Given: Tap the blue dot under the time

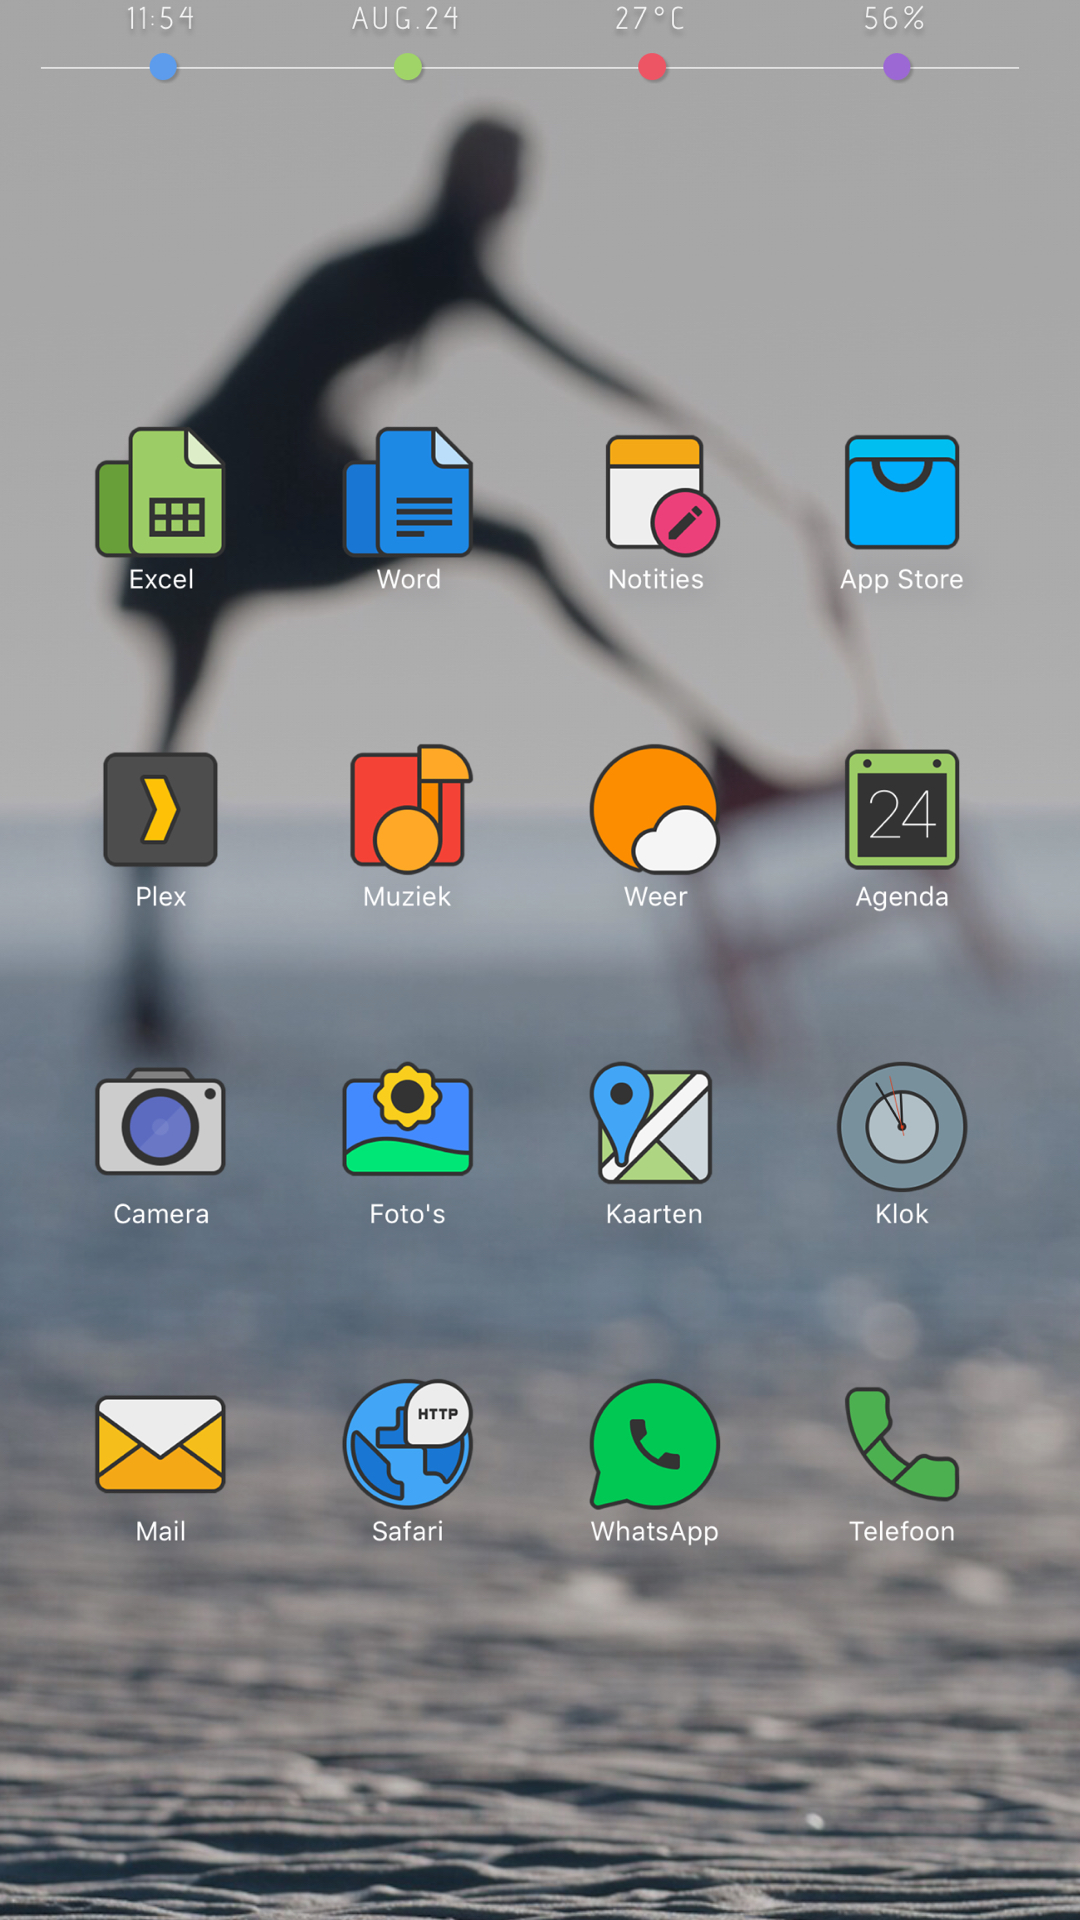Looking at the screenshot, I should [x=163, y=67].
